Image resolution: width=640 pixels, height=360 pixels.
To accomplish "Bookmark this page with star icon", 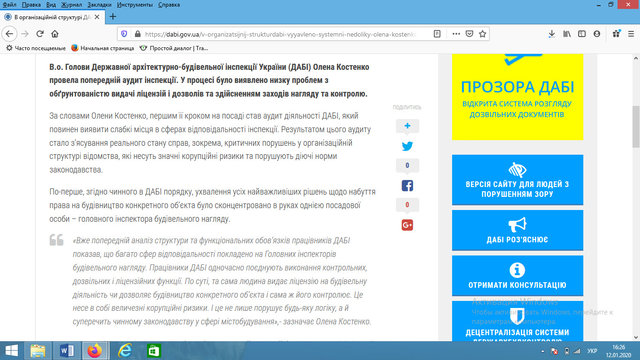I will 482,34.
